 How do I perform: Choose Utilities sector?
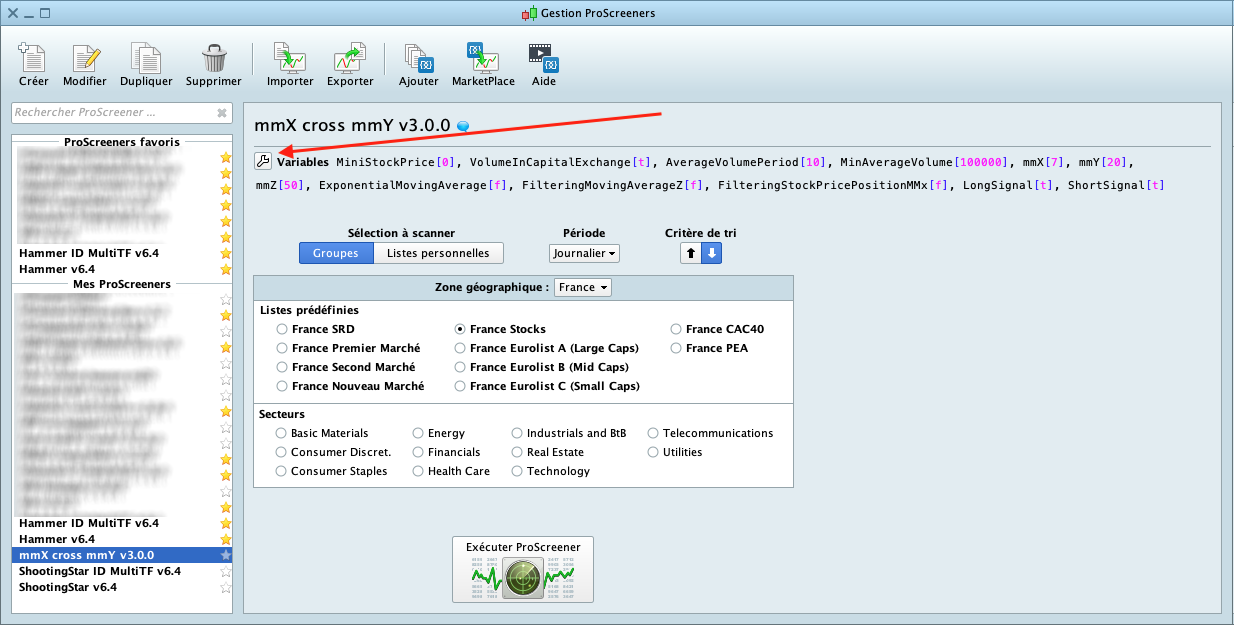click(x=653, y=452)
